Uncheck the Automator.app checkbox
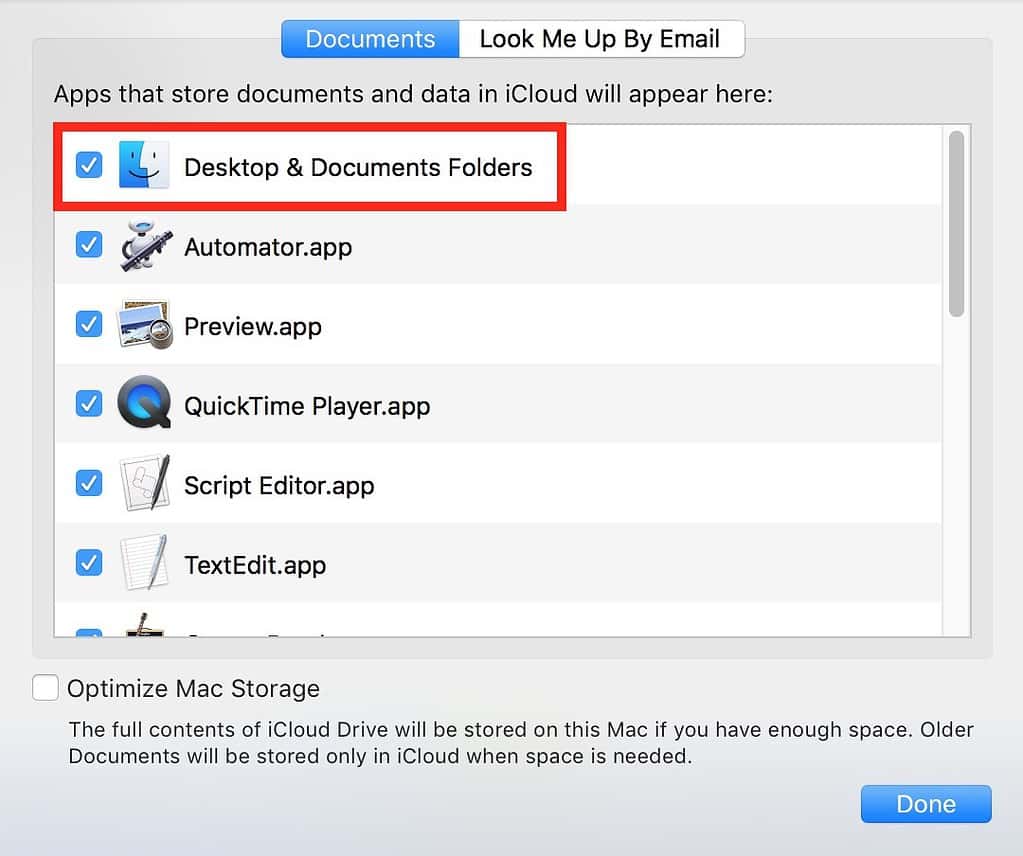This screenshot has width=1023, height=856. (88, 245)
